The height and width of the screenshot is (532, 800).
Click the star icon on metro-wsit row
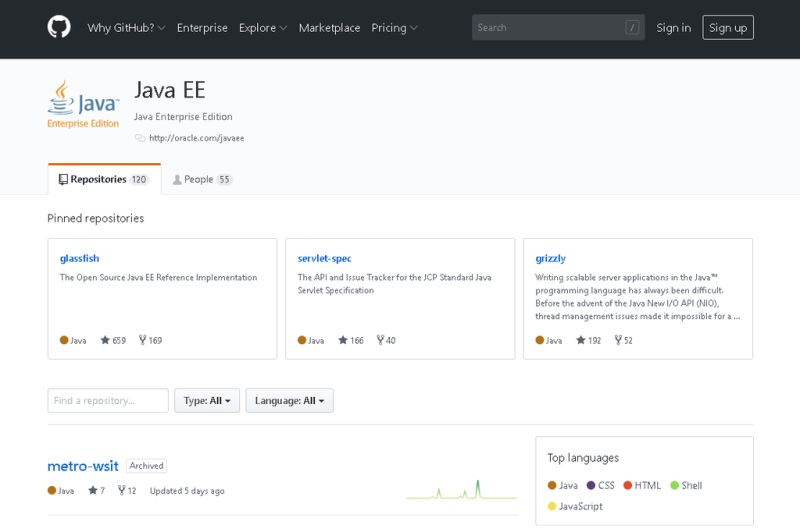click(93, 490)
